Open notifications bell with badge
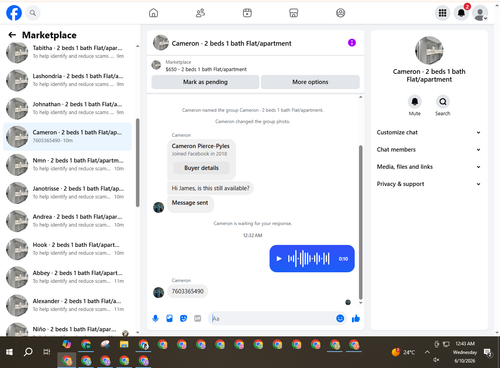500x368 pixels. 461,13
